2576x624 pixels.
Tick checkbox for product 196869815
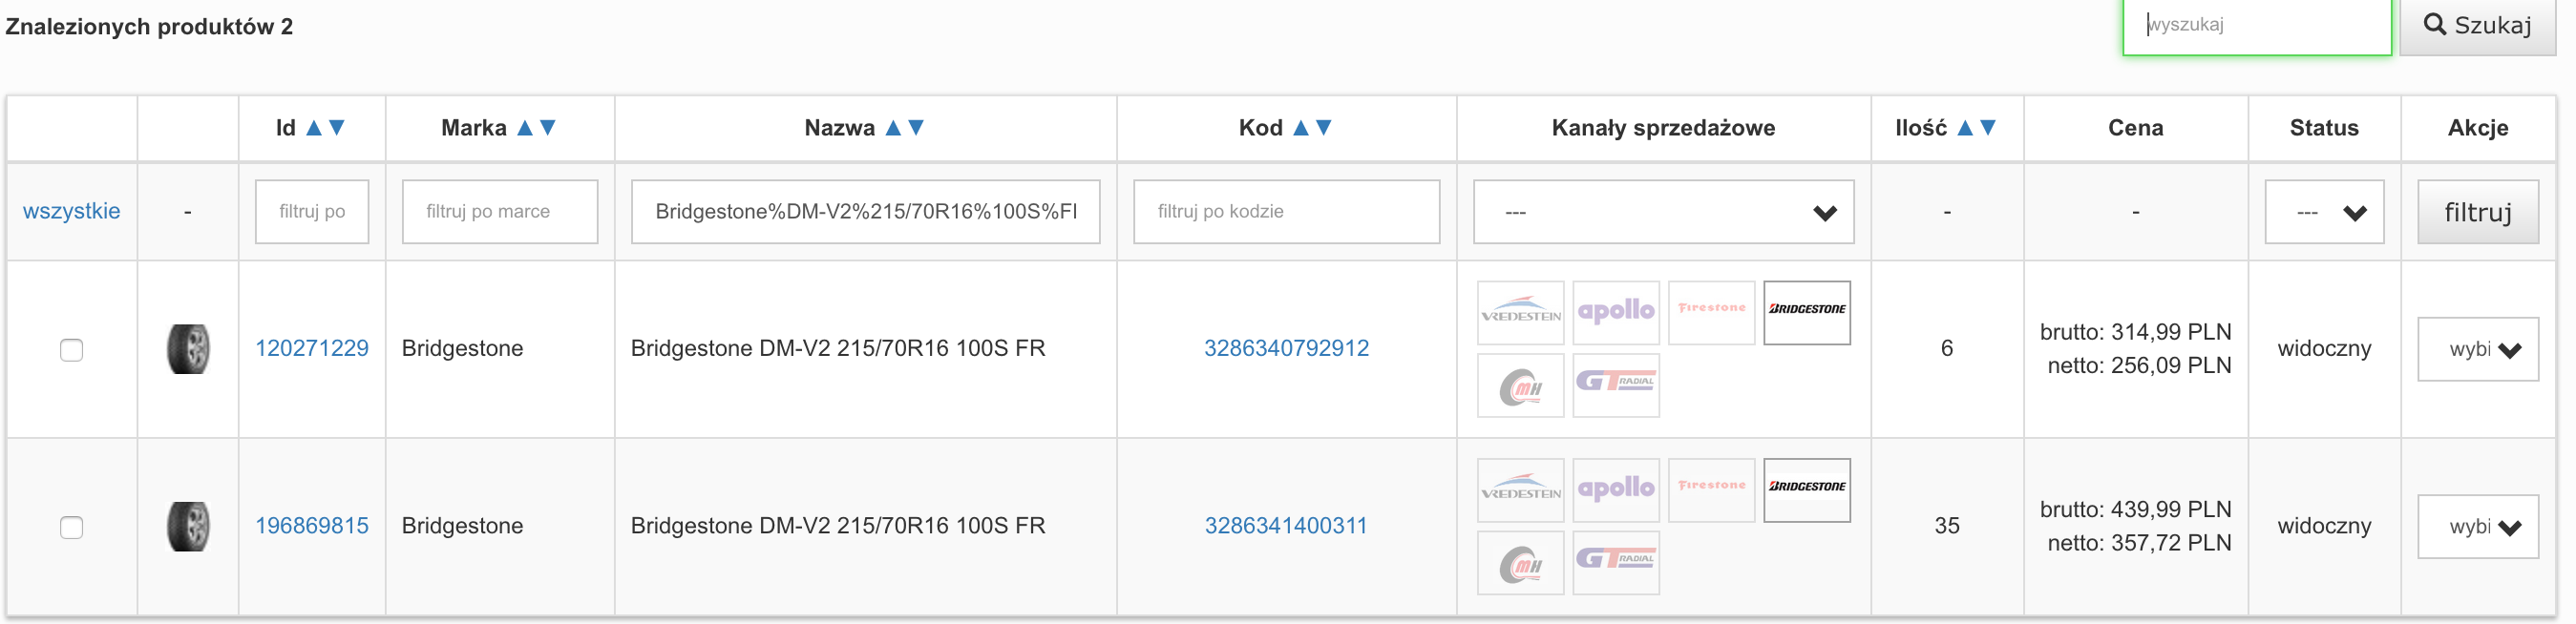(x=71, y=527)
